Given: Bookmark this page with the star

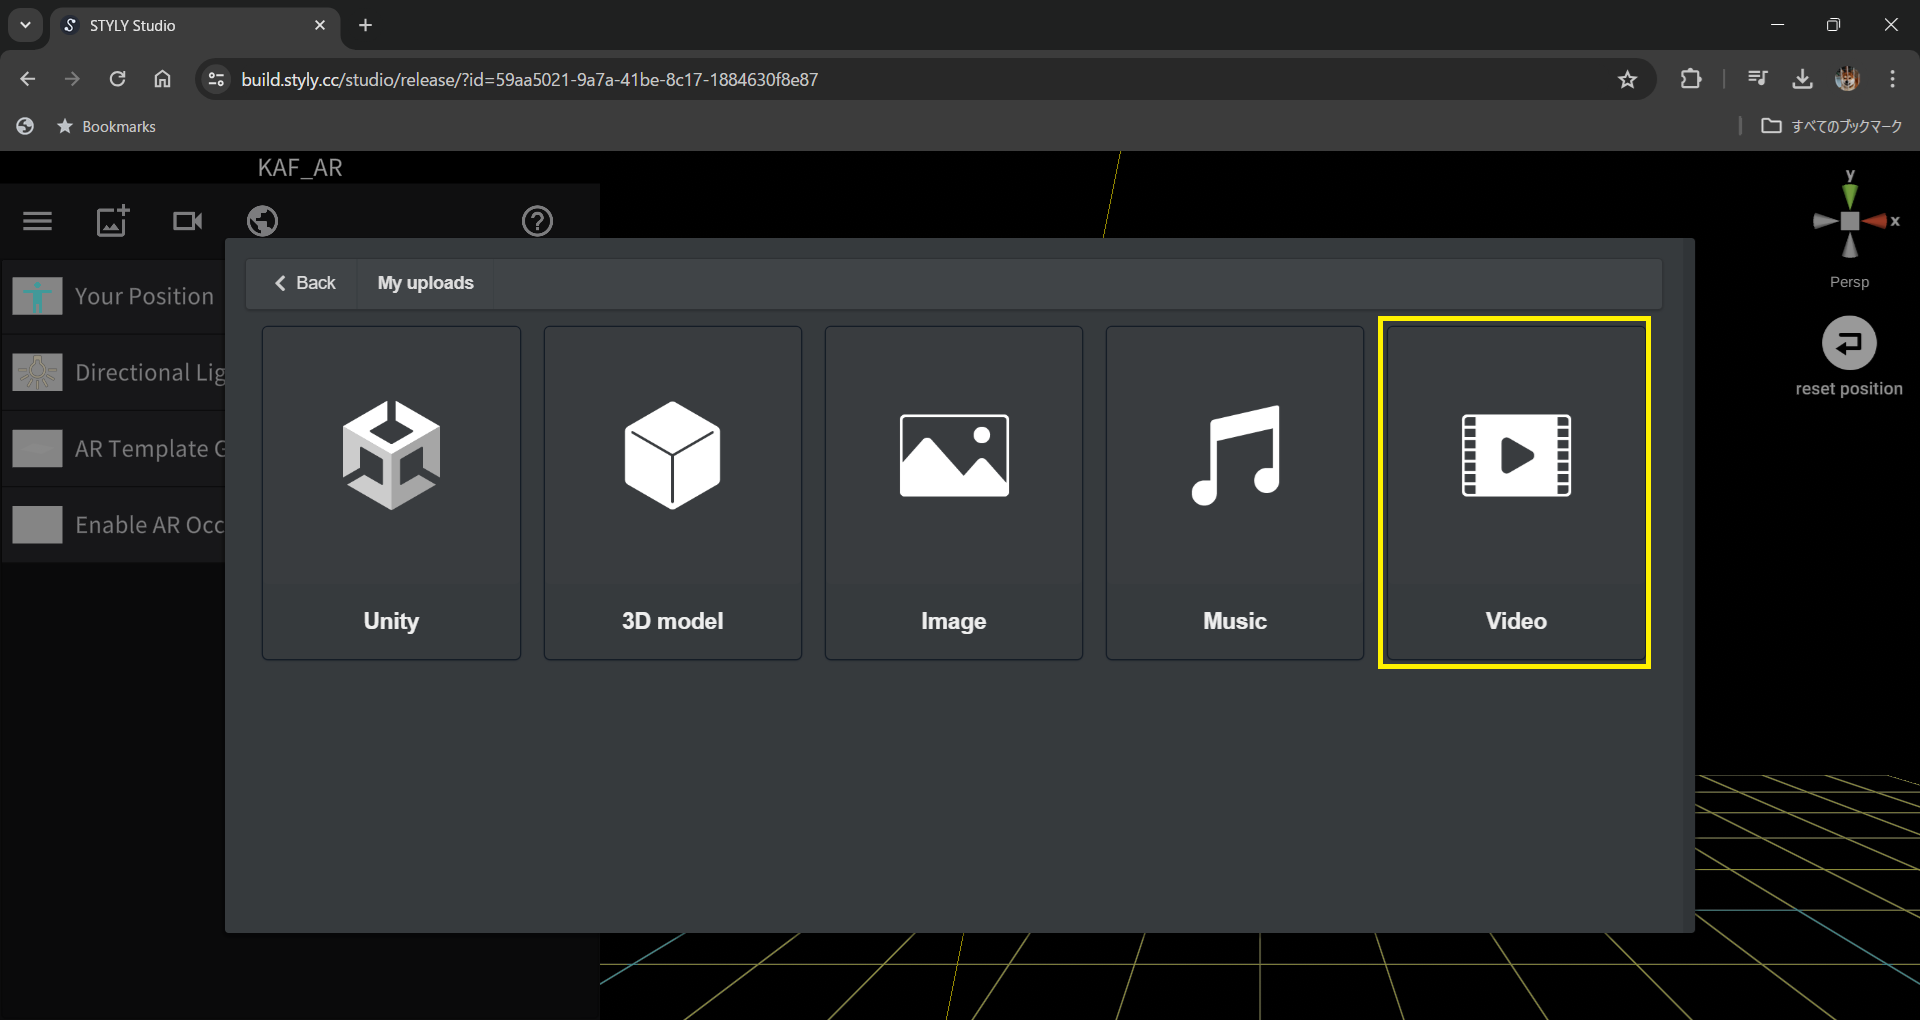Looking at the screenshot, I should tap(1628, 79).
